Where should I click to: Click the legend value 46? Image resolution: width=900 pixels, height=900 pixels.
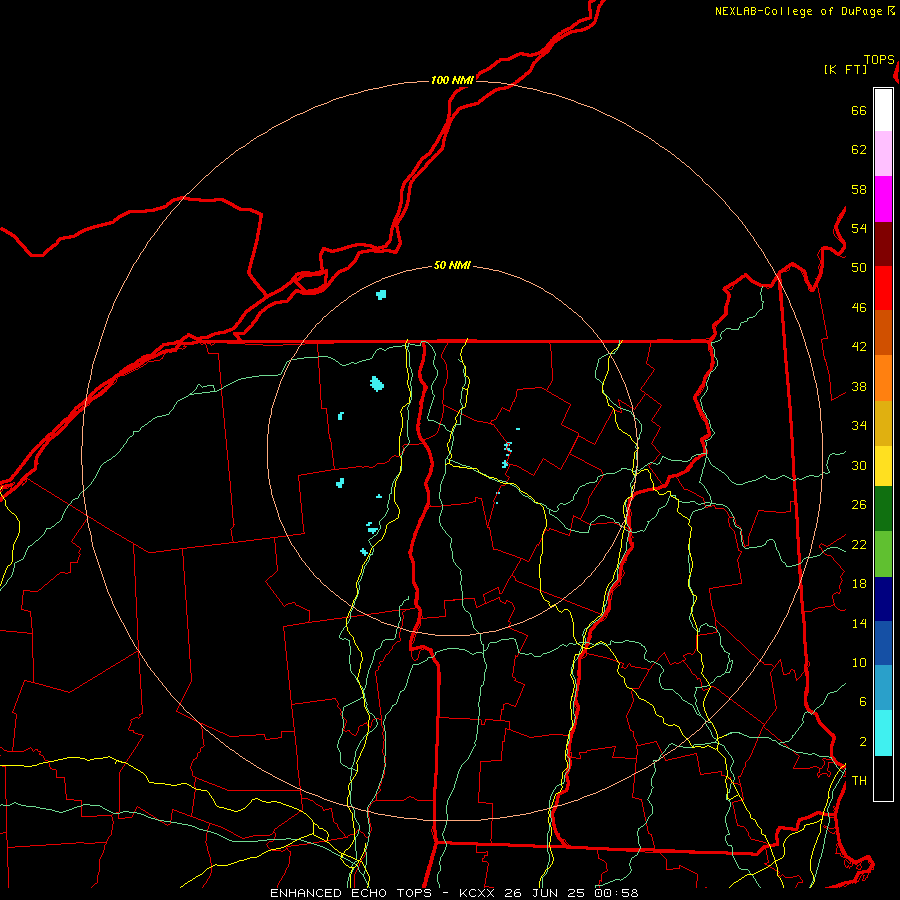pos(859,308)
